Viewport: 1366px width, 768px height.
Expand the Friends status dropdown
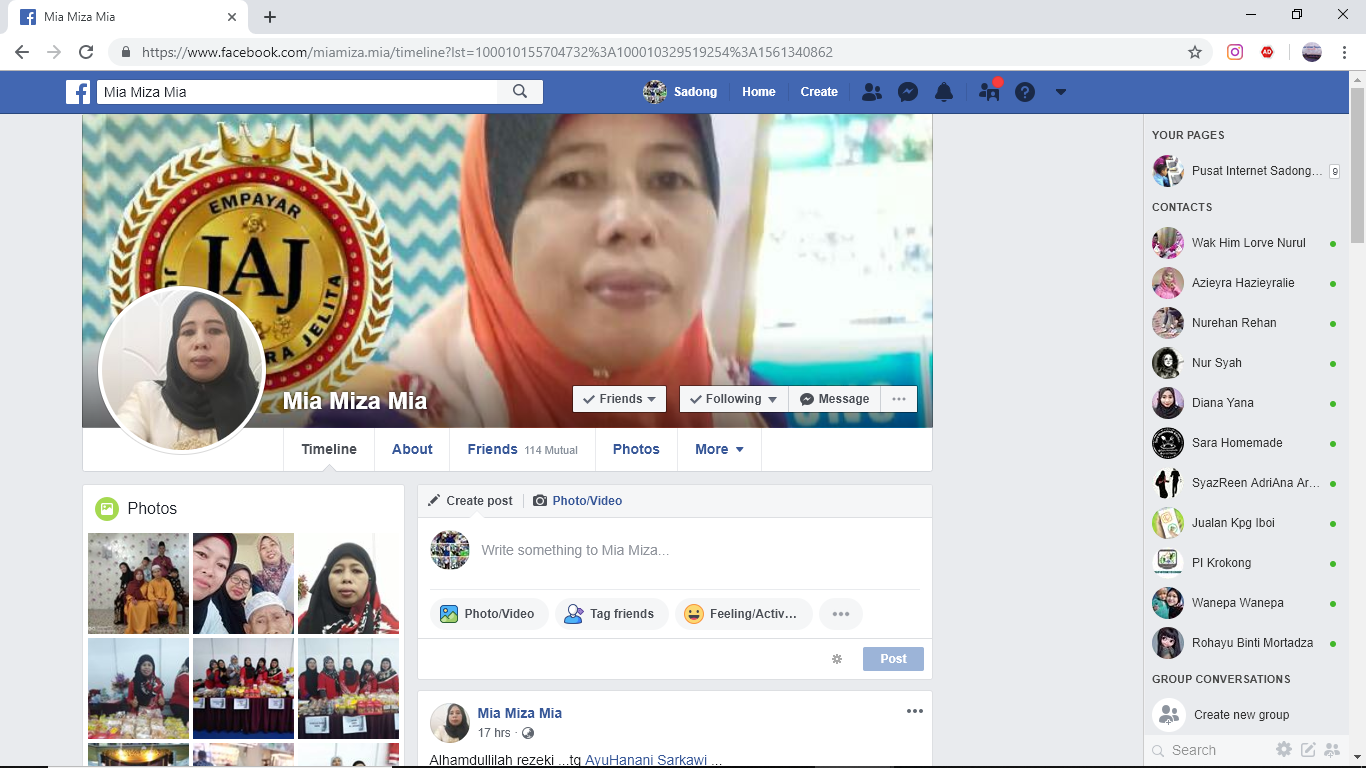coord(619,399)
